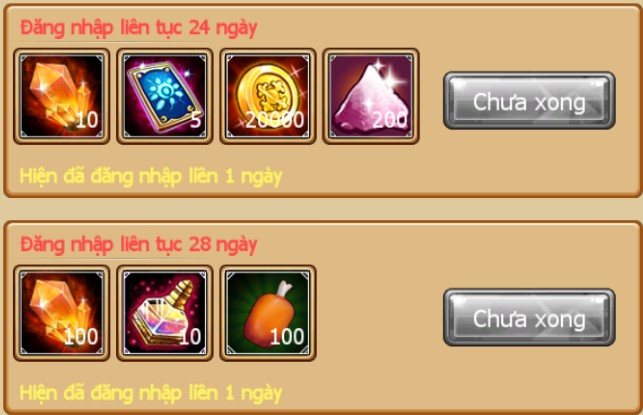Select the pink powder pile reward icon

point(371,96)
